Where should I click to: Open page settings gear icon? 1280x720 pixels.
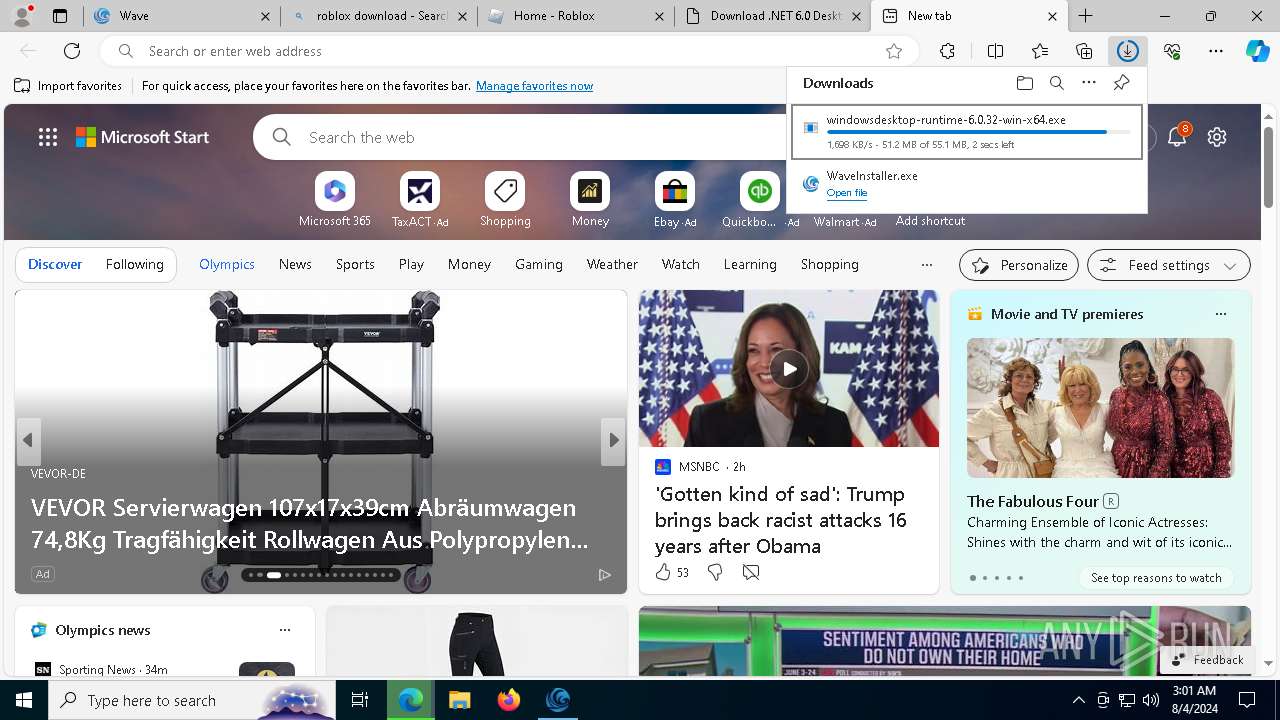pos(1217,137)
